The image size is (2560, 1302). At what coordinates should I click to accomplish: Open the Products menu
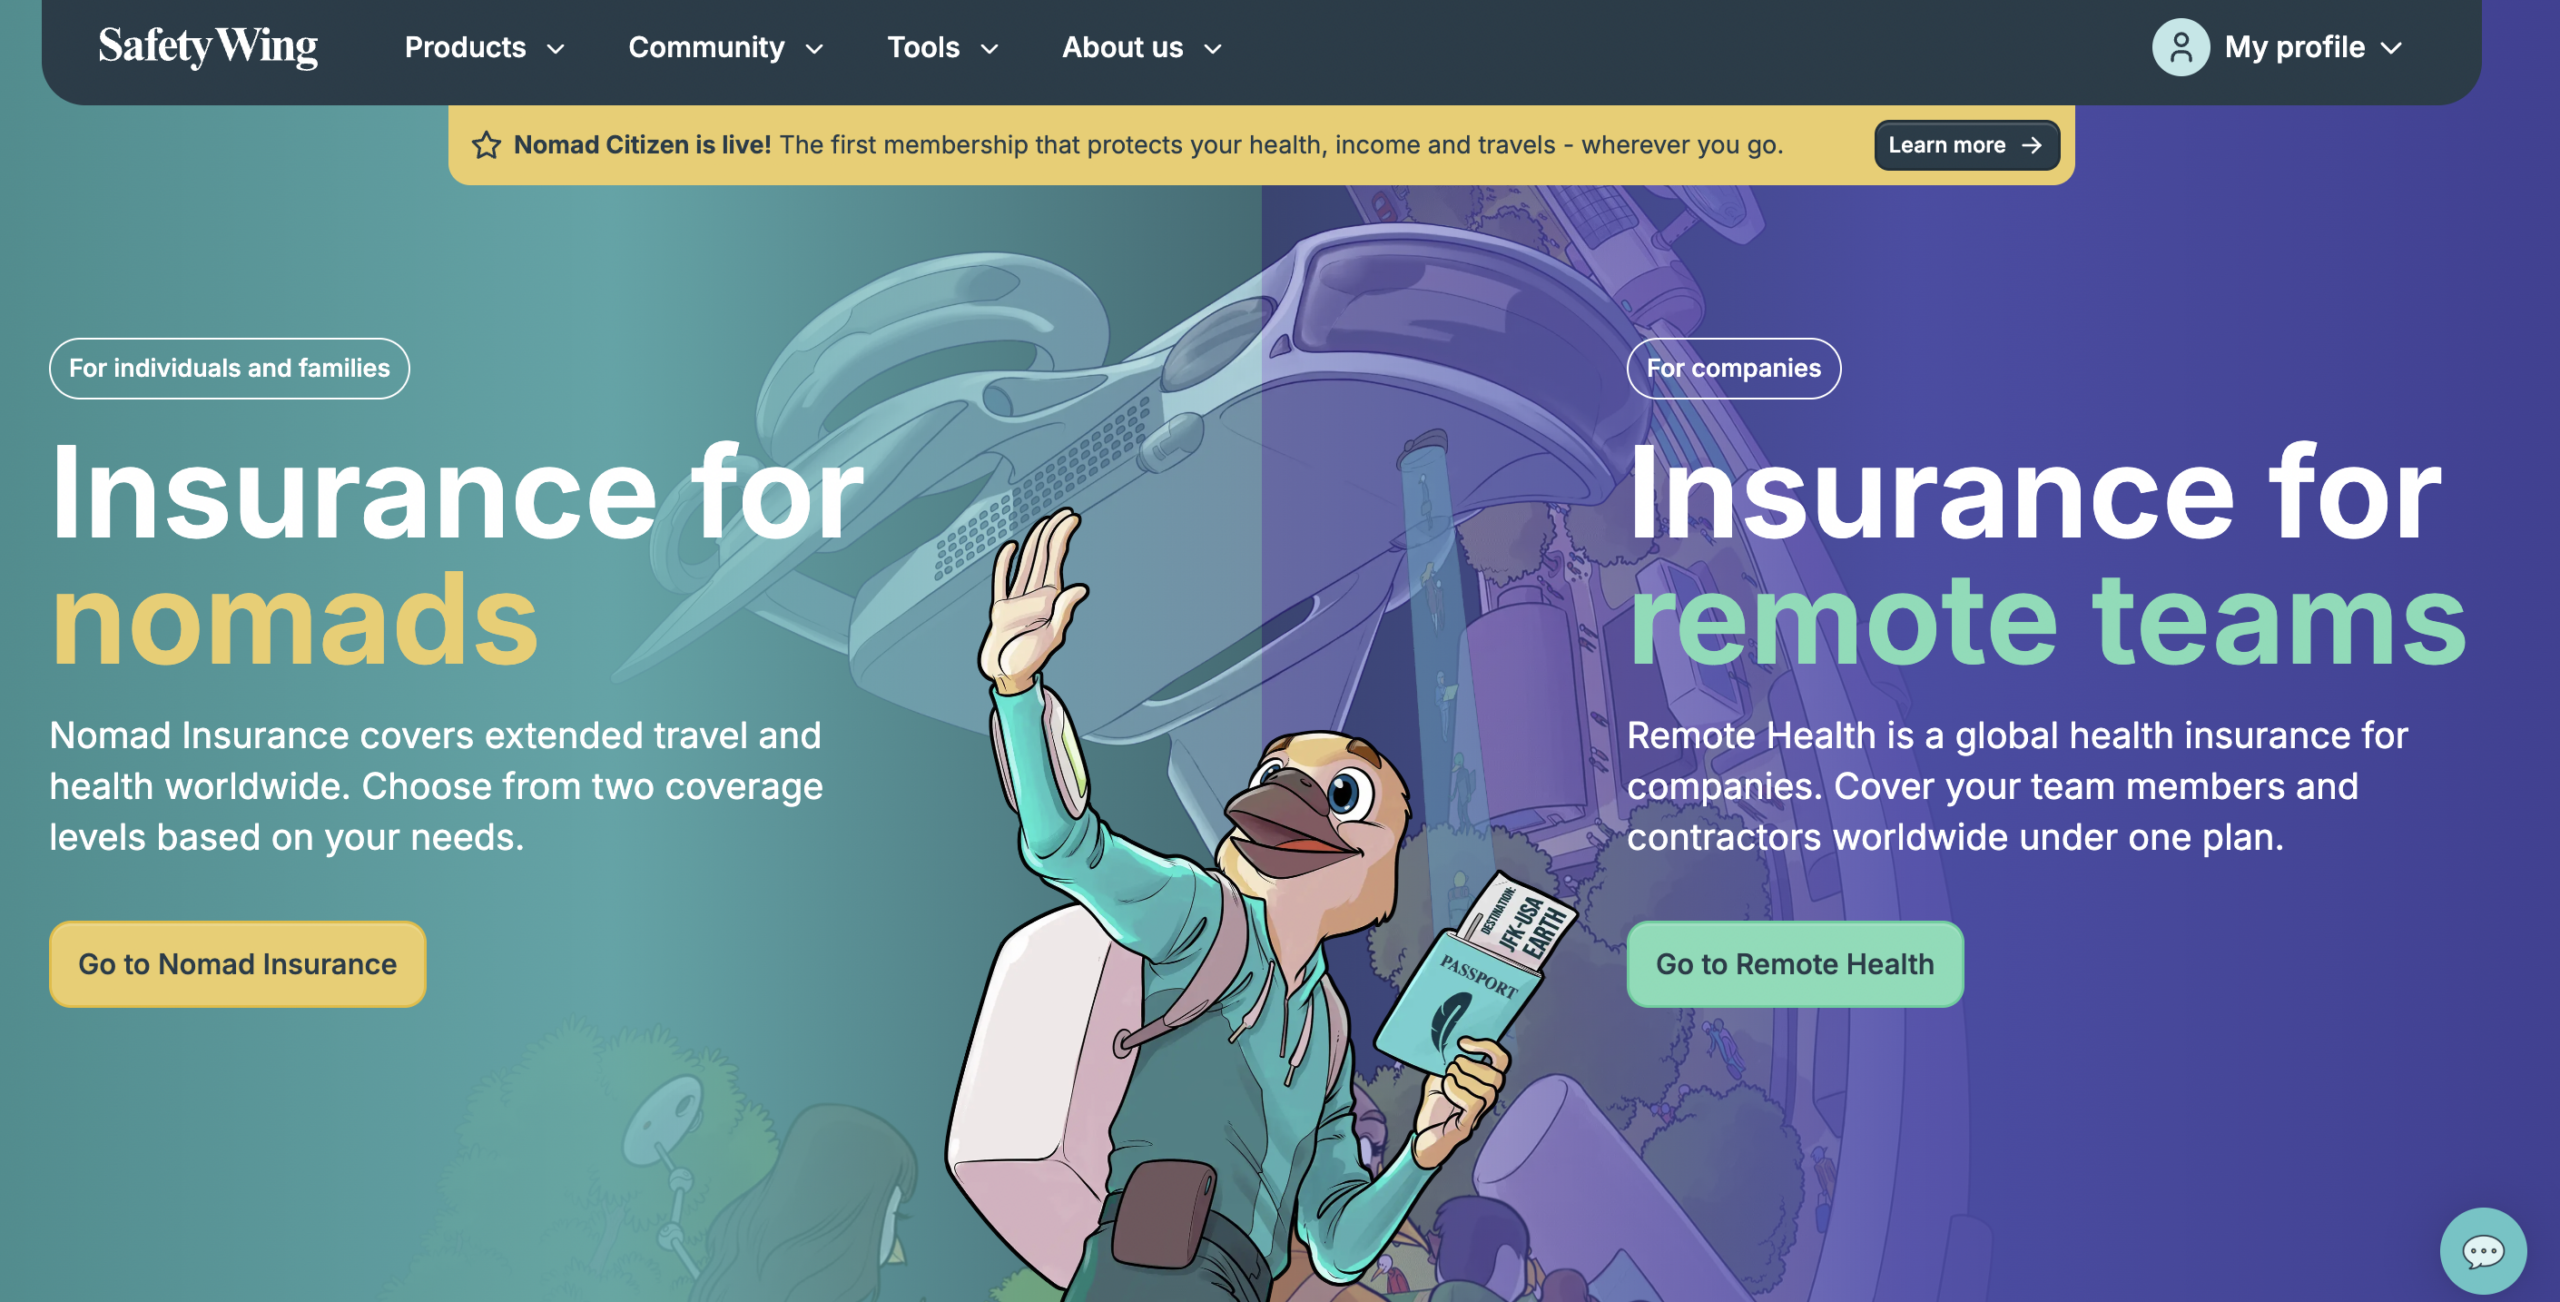pyautogui.click(x=484, y=47)
